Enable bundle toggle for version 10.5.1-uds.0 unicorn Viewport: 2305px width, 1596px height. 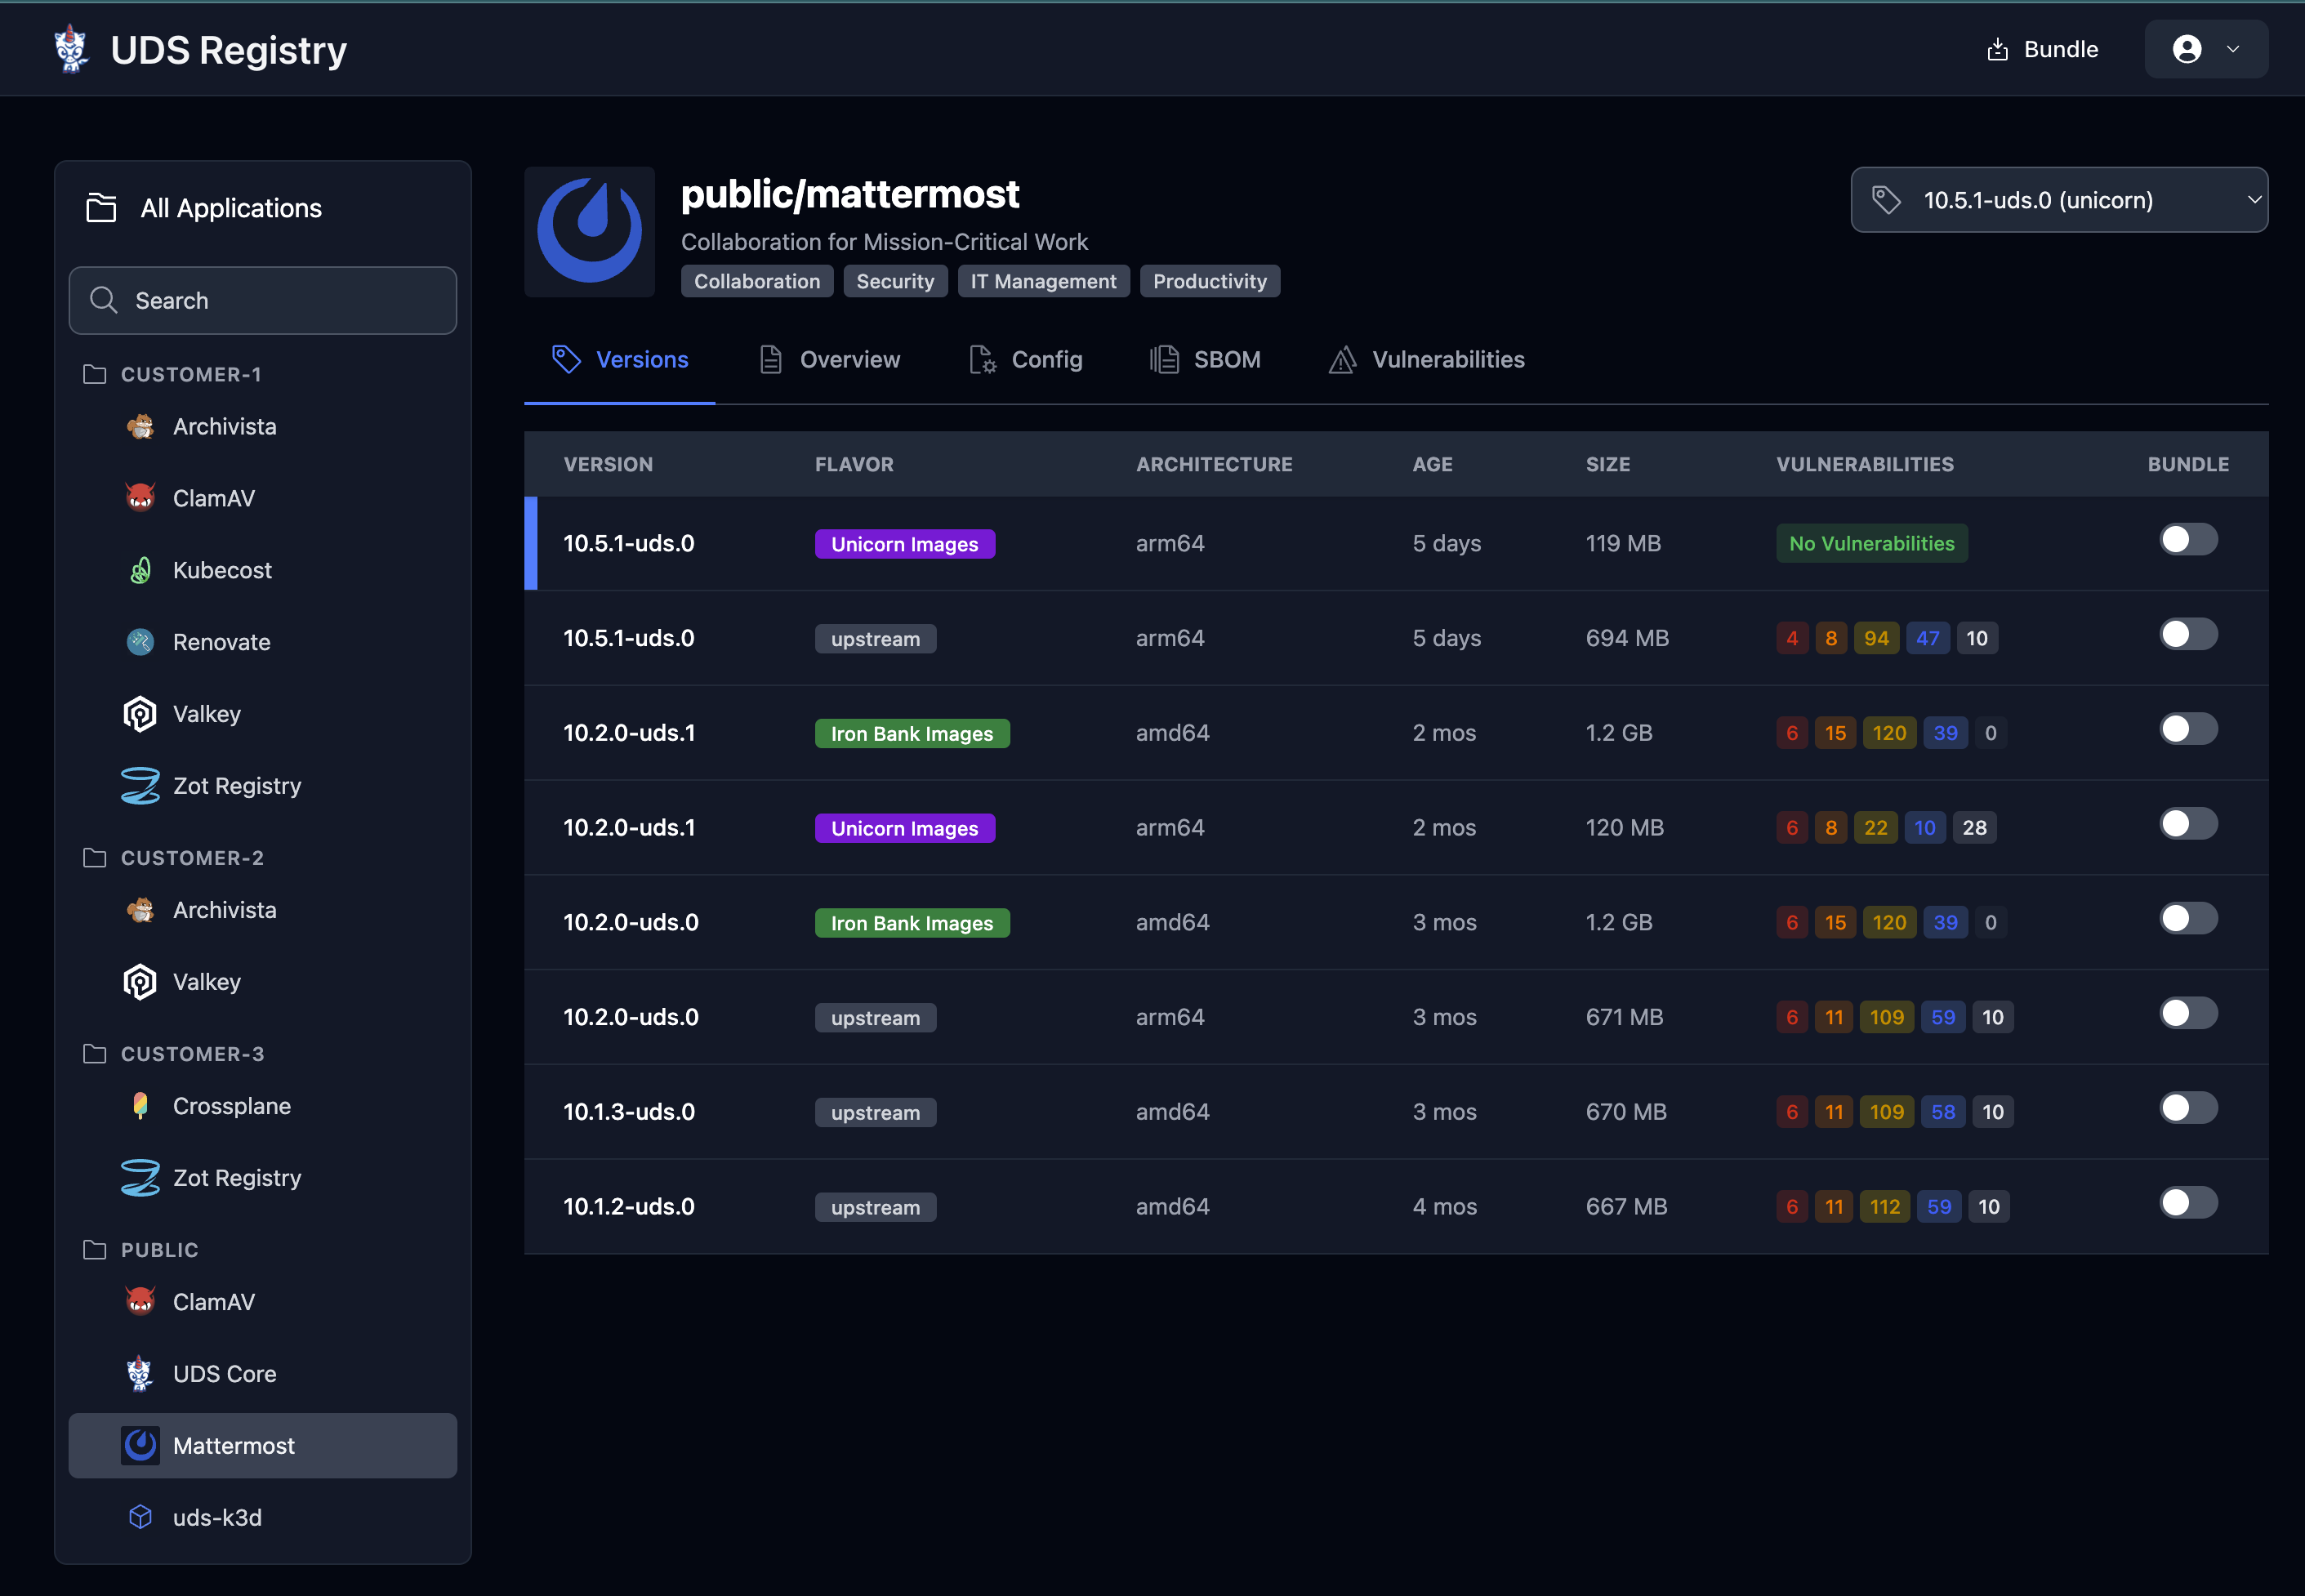[x=2188, y=539]
